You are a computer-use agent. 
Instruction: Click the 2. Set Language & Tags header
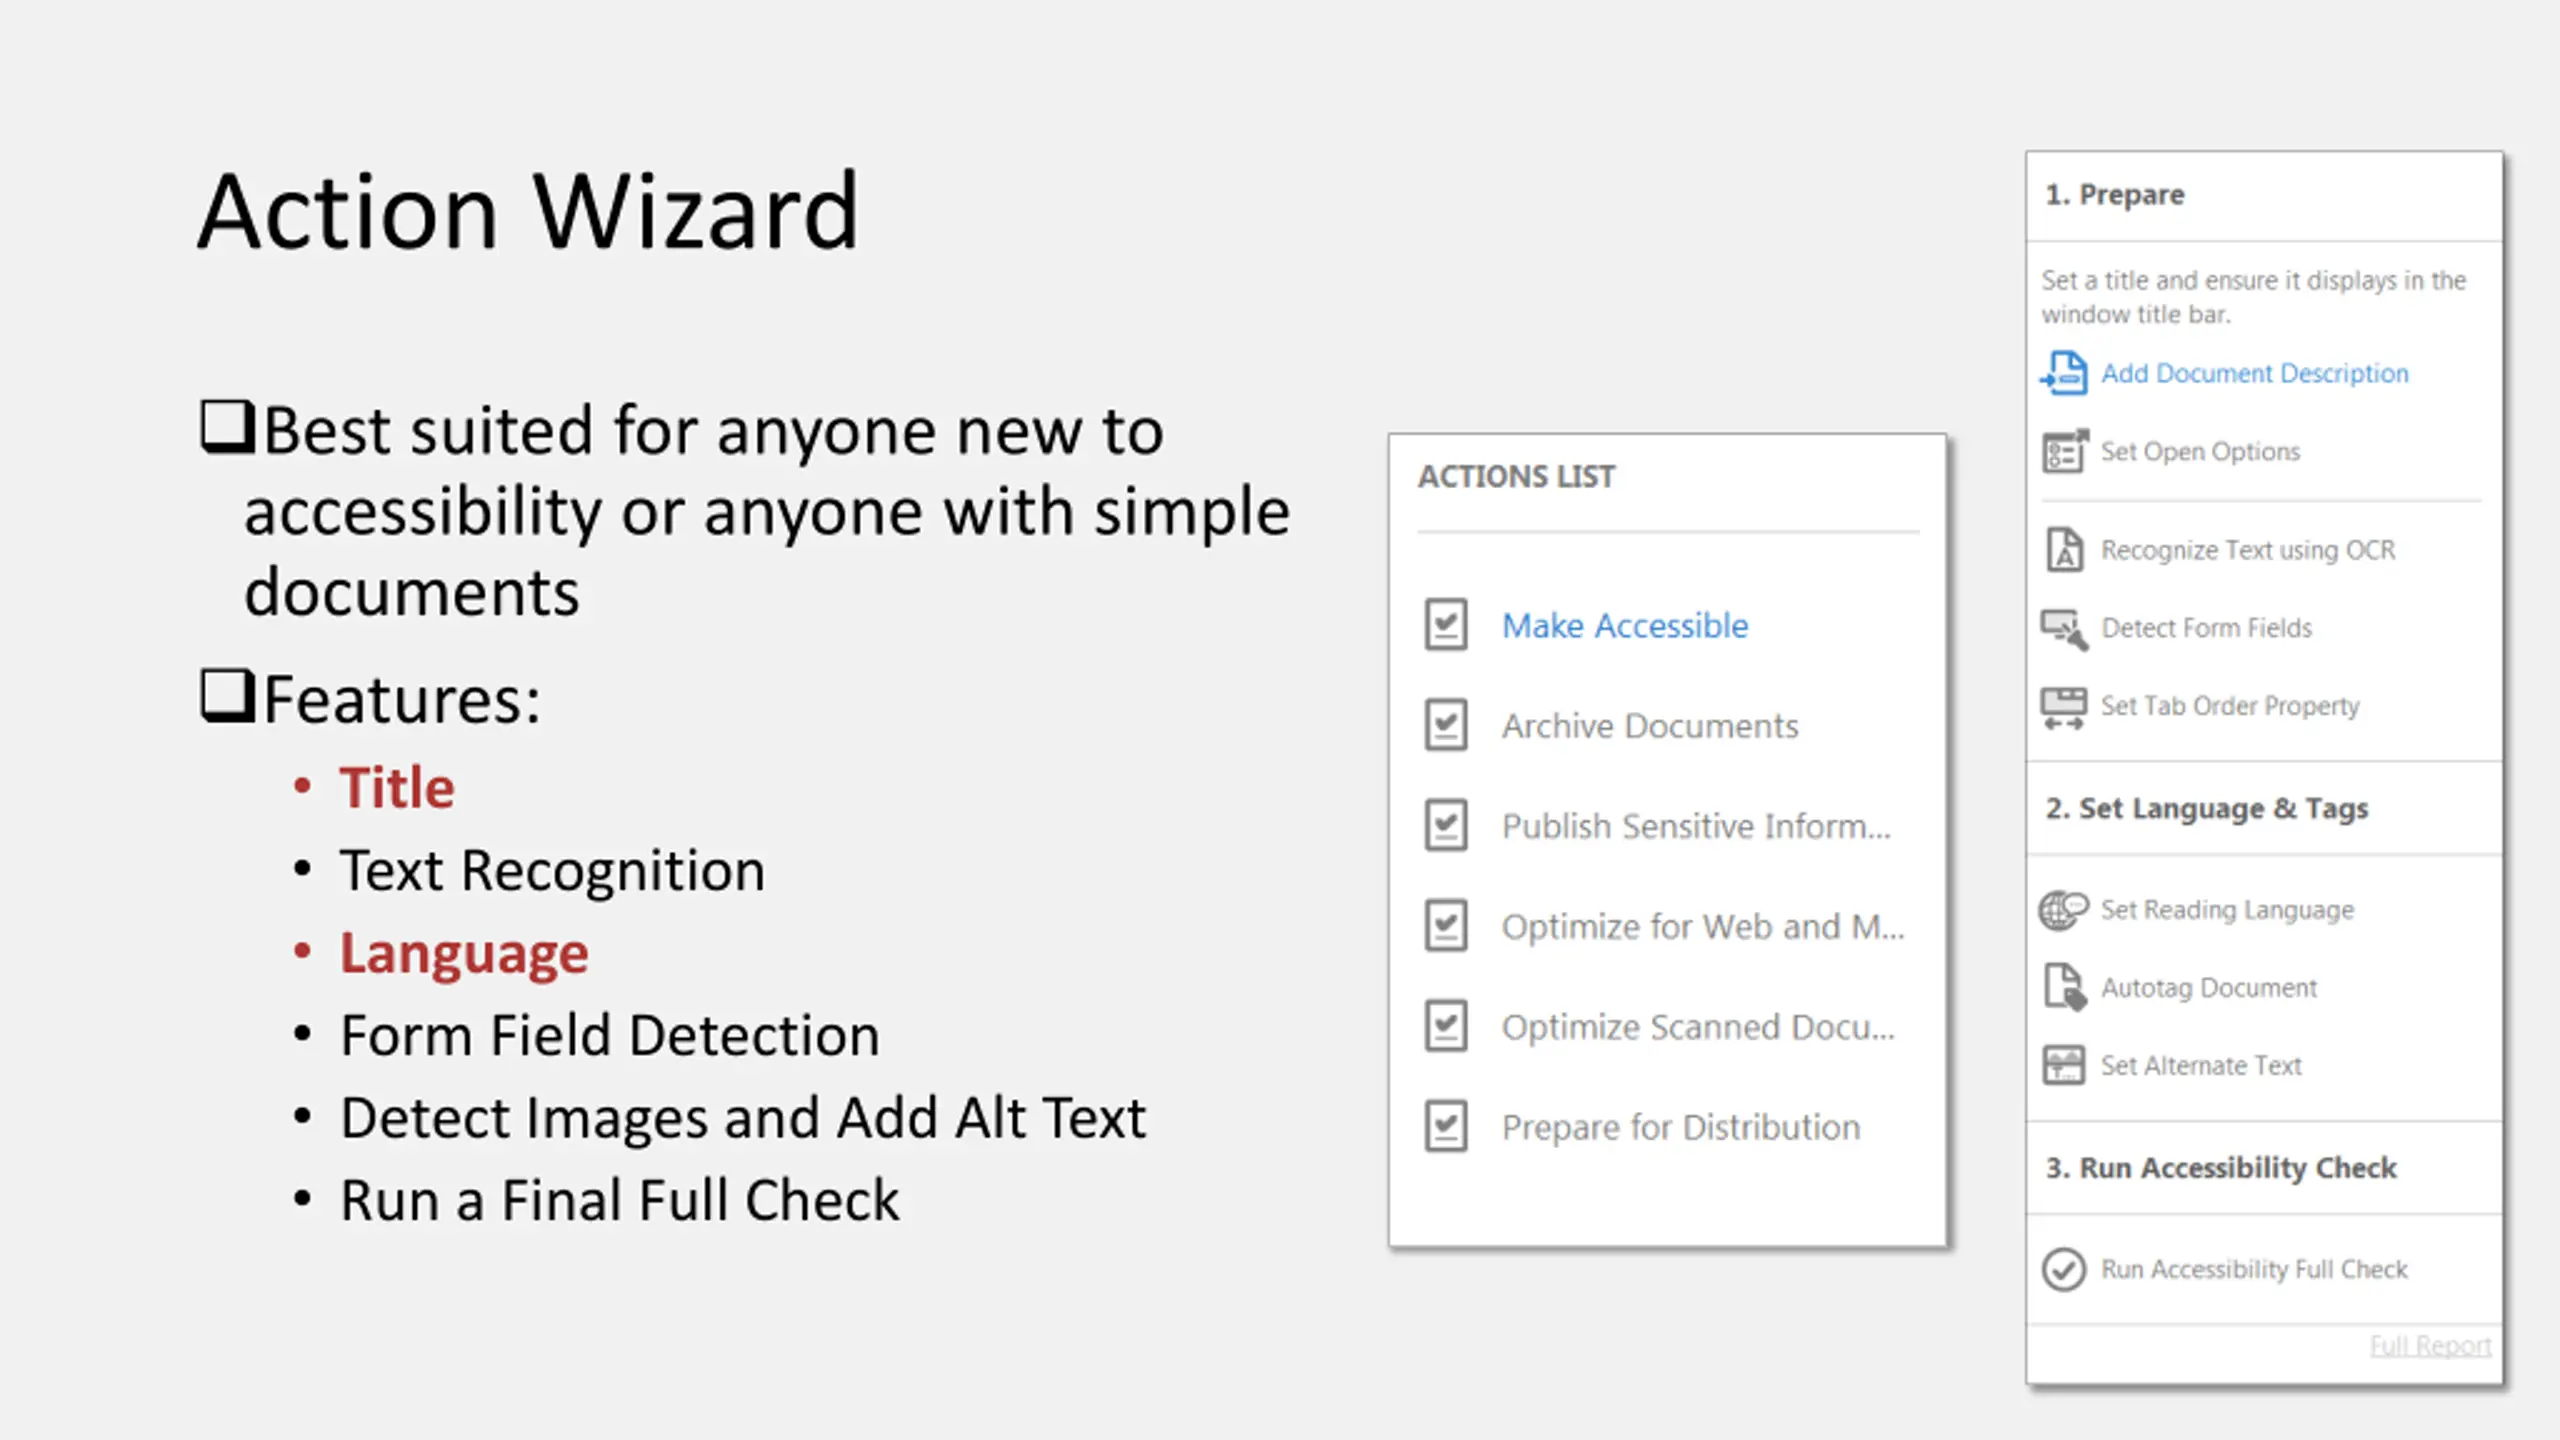tap(2207, 808)
